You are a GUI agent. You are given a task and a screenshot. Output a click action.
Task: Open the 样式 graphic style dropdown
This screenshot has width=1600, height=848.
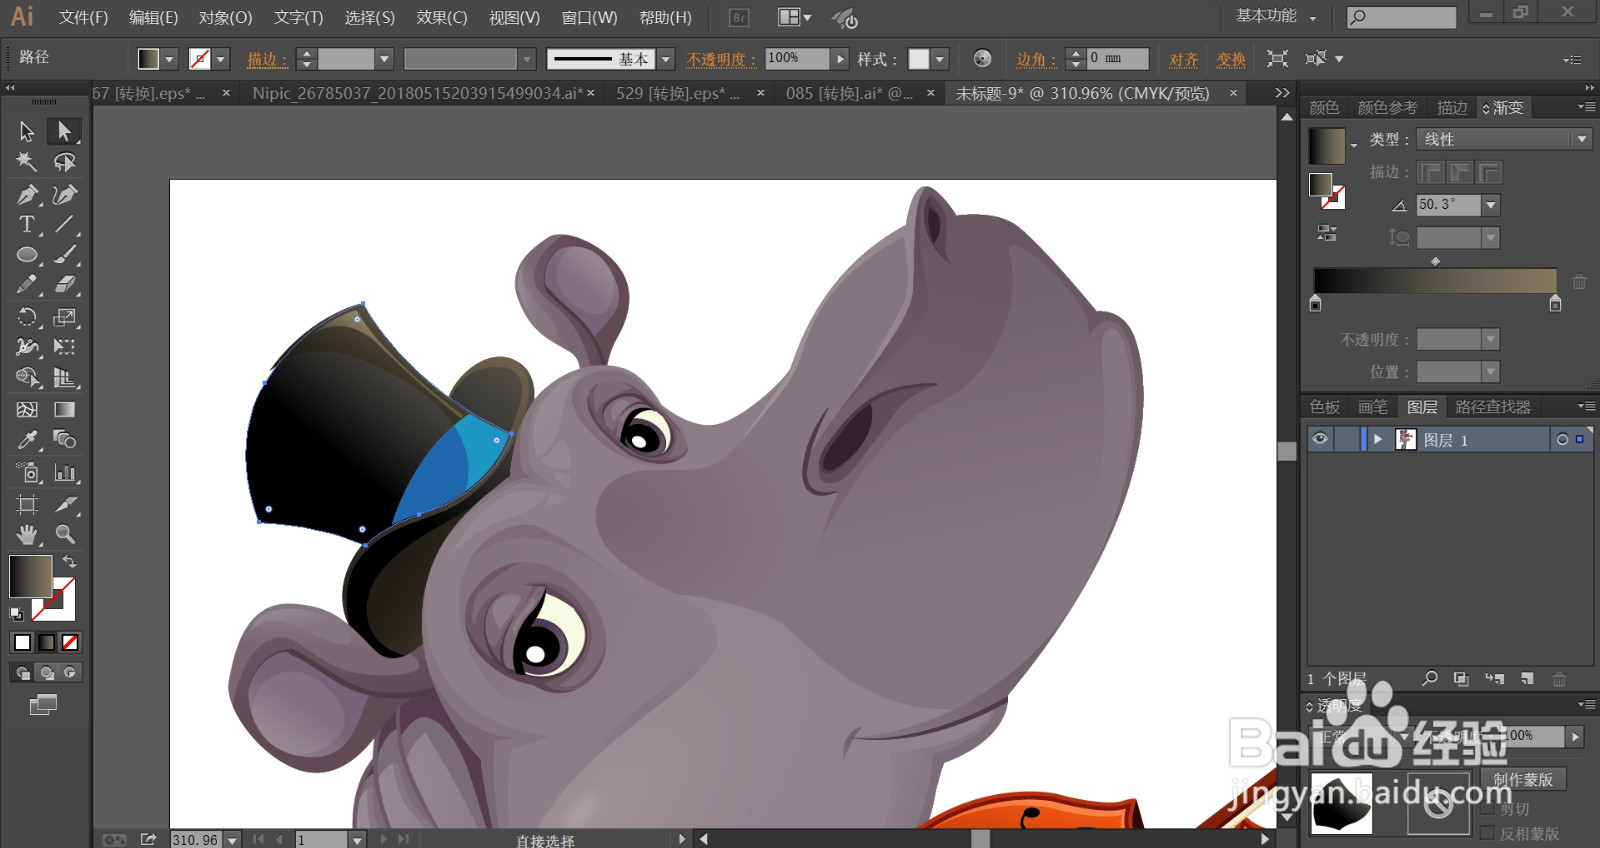[940, 59]
